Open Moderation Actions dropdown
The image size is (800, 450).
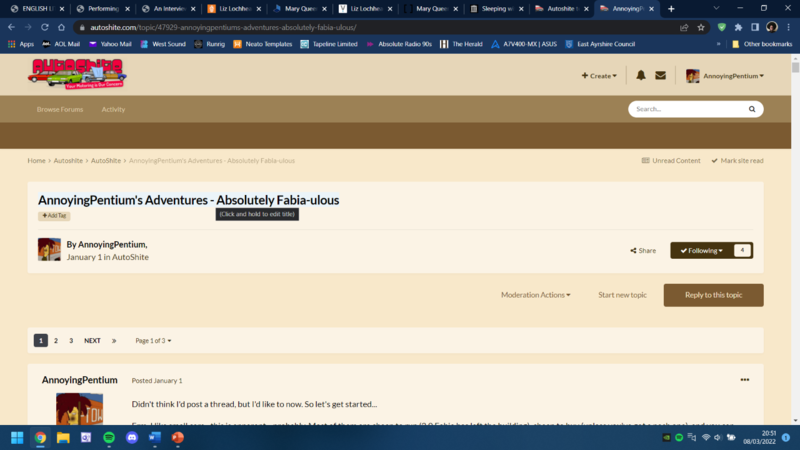click(x=536, y=295)
